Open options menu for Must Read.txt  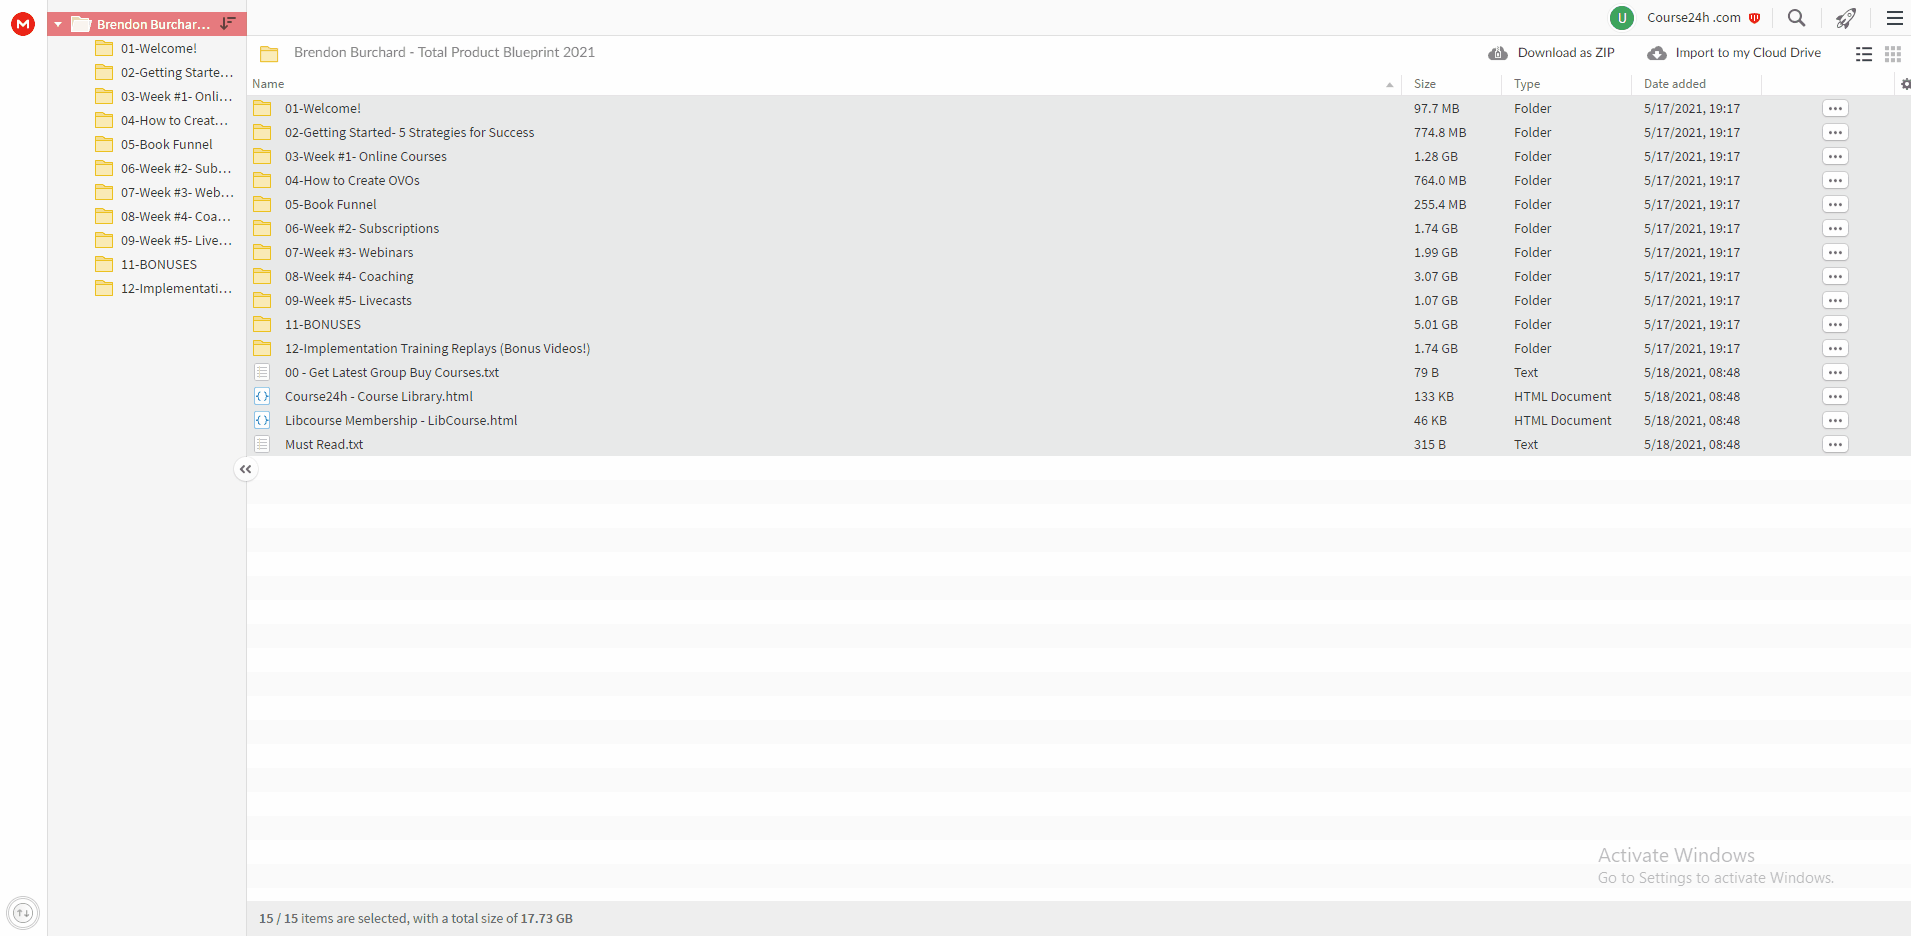pyautogui.click(x=1835, y=444)
